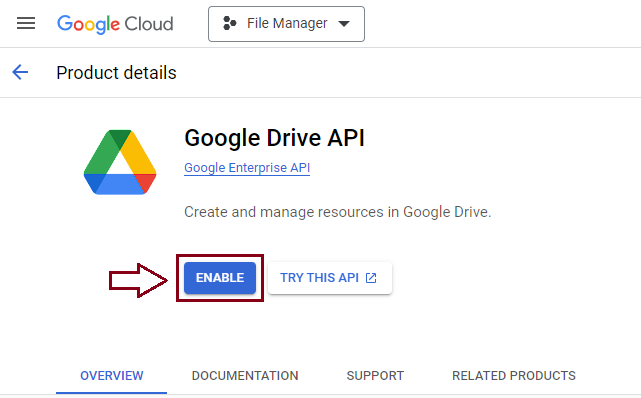Viewport: 641px width, 398px height.
Task: Click the Google Cloud logo
Action: (115, 24)
